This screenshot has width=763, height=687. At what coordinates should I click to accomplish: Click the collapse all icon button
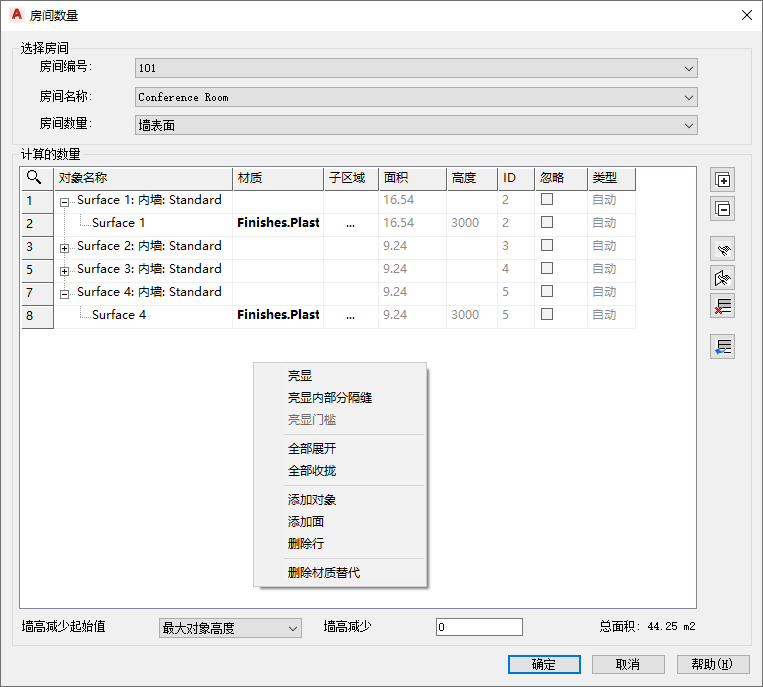pyautogui.click(x=722, y=209)
